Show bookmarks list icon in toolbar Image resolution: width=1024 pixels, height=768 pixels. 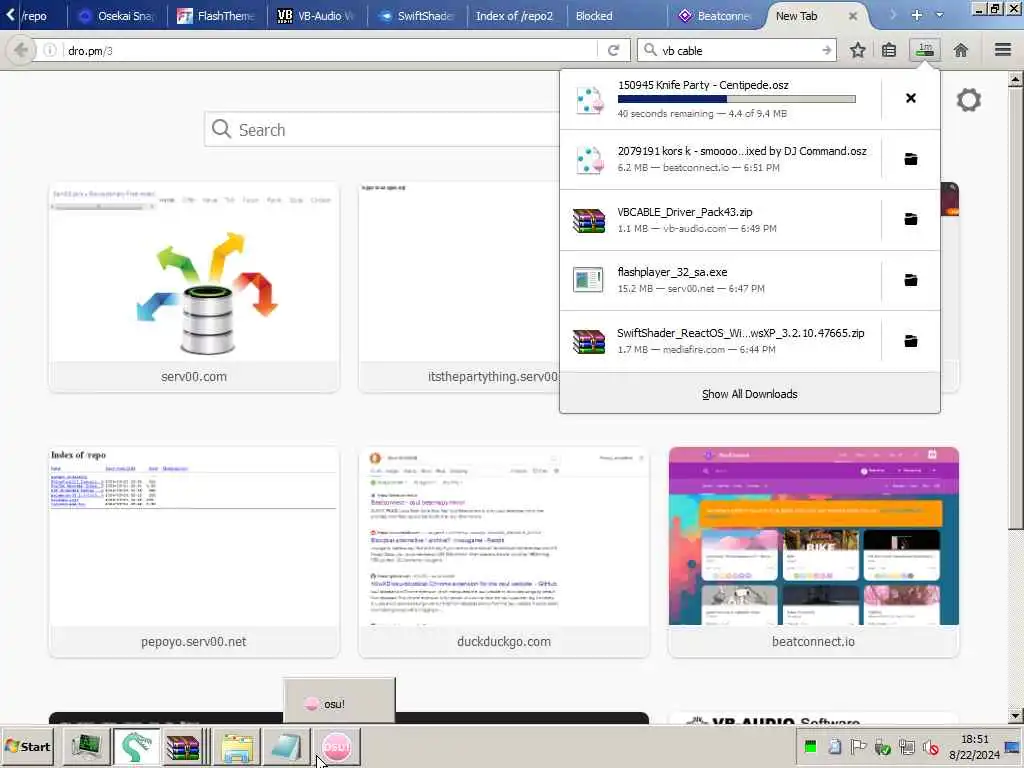pos(889,50)
